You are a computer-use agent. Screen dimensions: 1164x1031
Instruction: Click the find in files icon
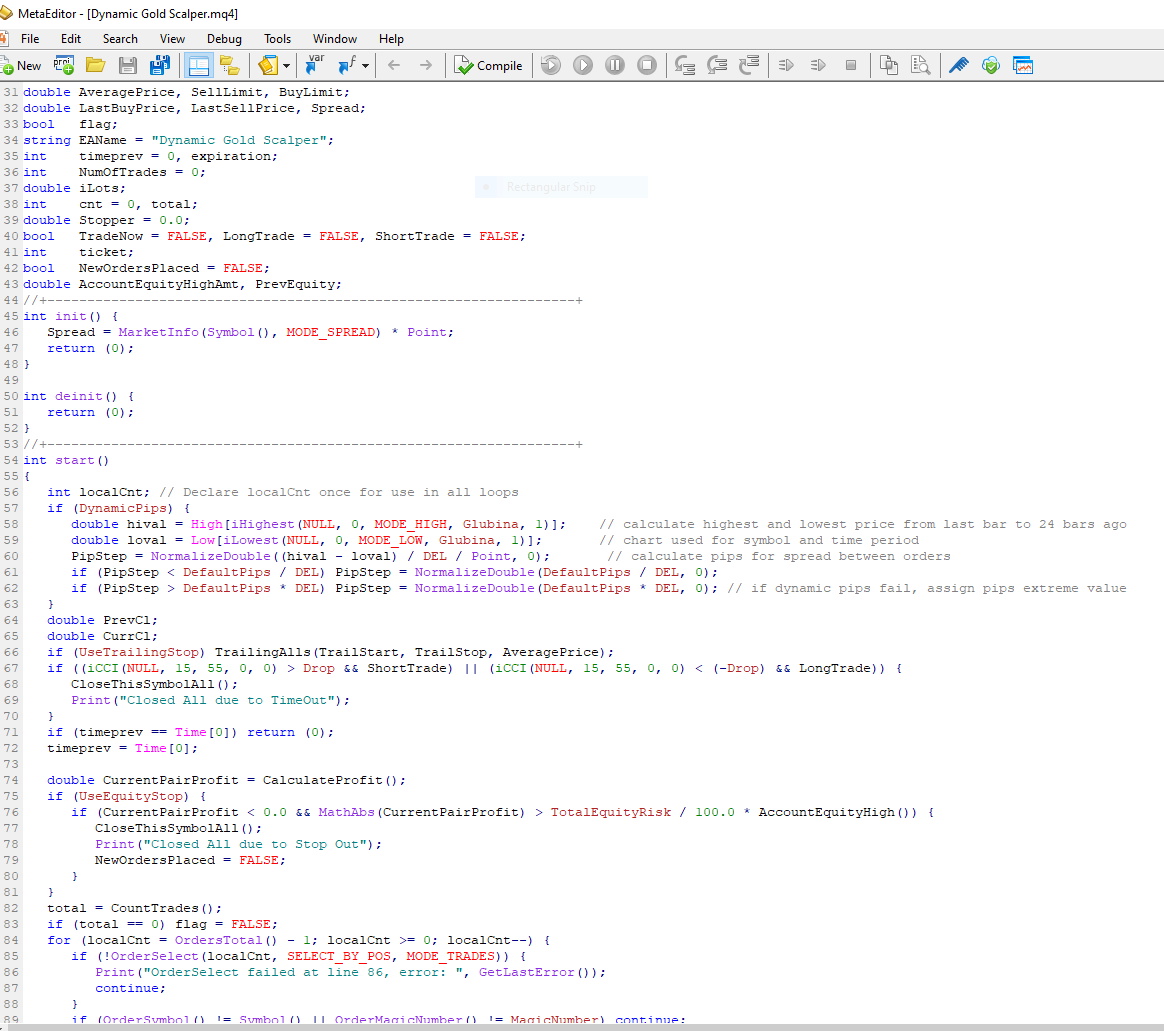pos(920,66)
